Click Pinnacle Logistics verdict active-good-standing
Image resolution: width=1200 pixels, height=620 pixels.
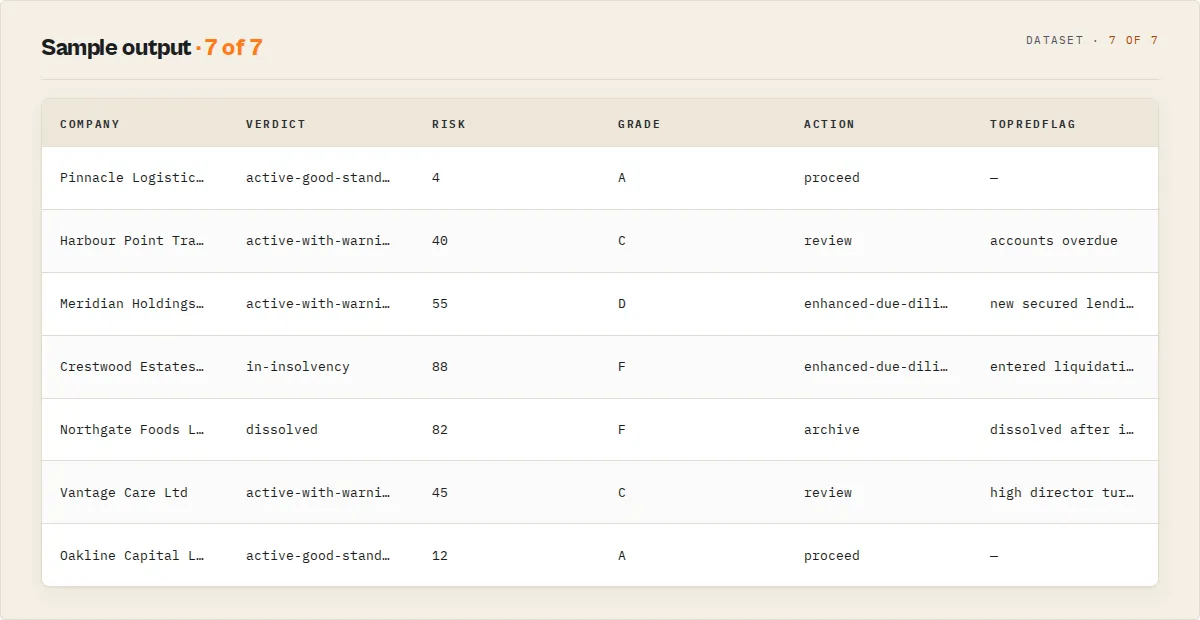(318, 178)
